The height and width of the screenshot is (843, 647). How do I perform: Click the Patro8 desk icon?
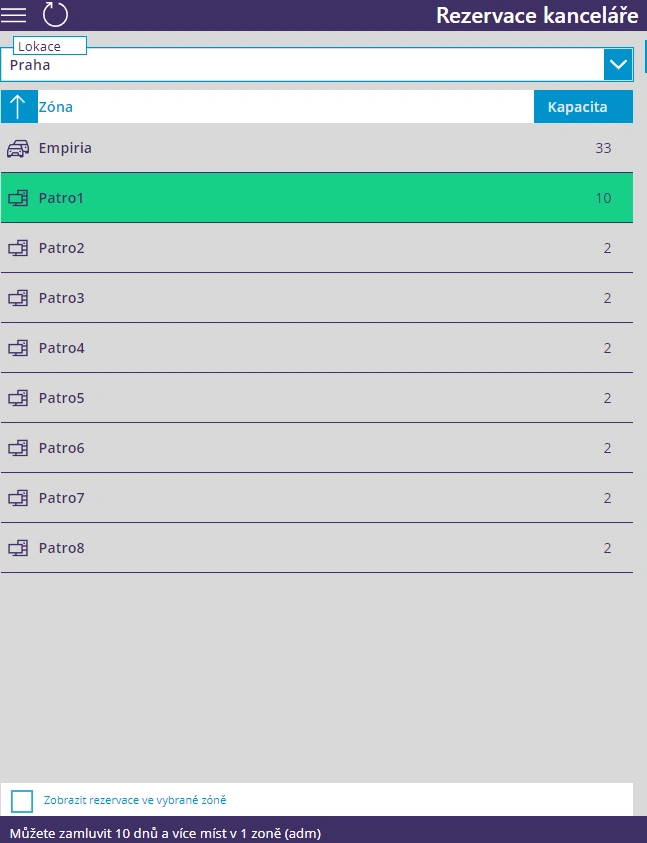point(18,548)
